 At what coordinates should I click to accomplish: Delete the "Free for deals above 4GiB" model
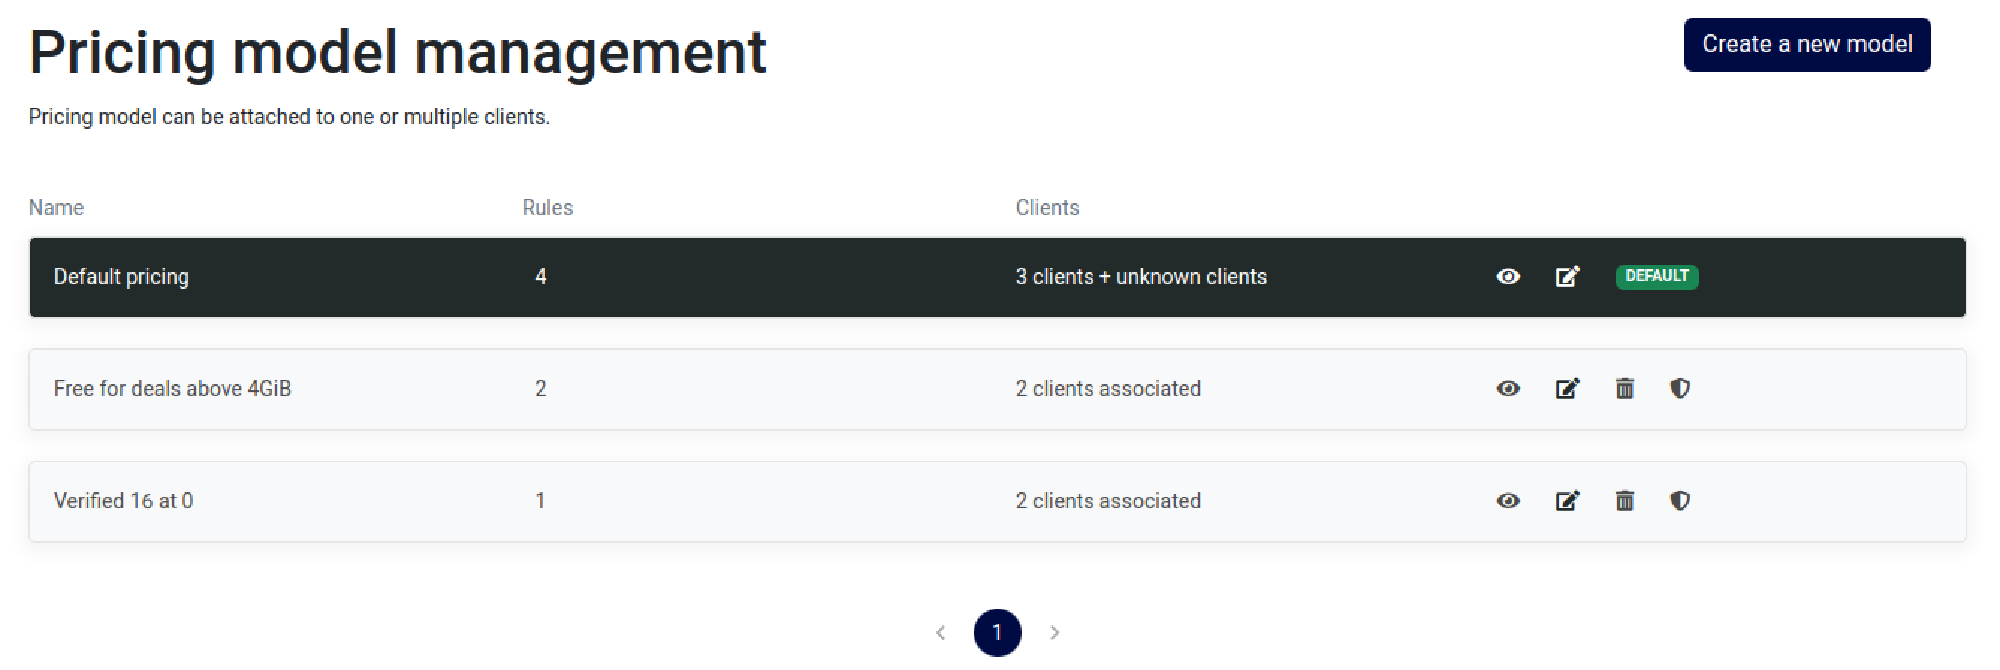(x=1625, y=389)
